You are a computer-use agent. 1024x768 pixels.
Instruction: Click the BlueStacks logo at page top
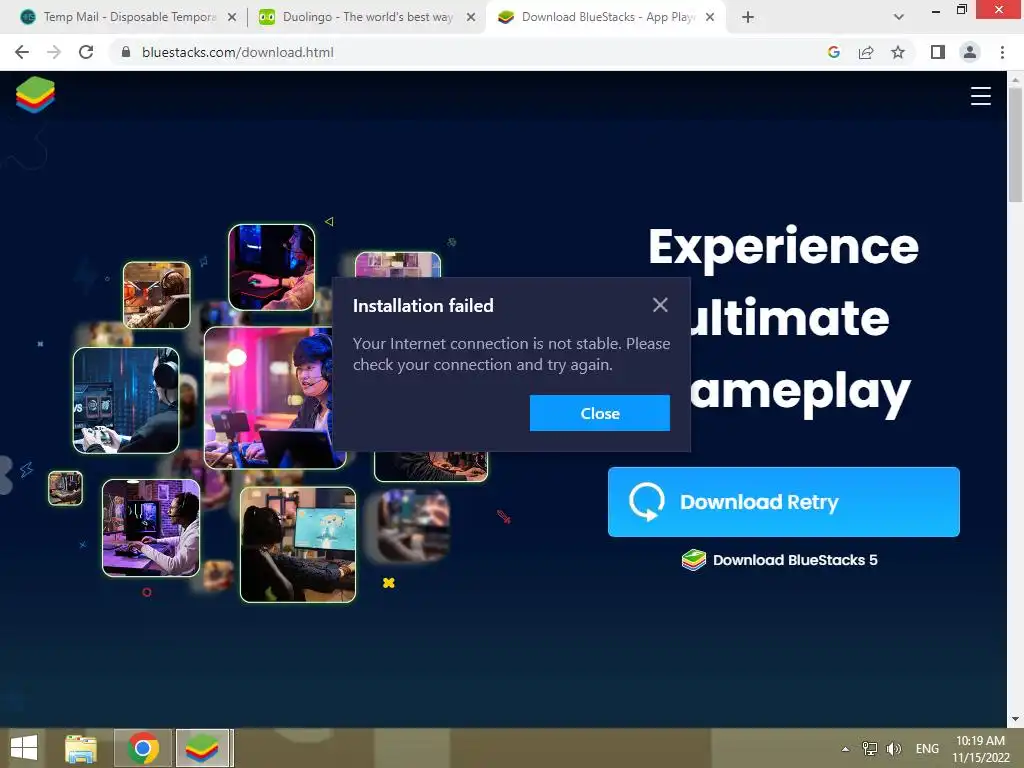[35, 95]
